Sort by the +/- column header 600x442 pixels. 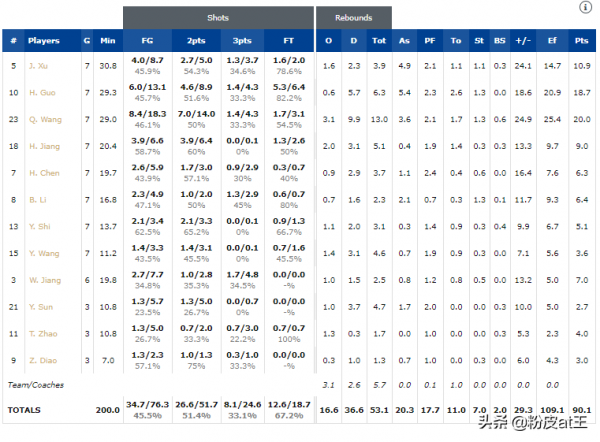(x=521, y=41)
